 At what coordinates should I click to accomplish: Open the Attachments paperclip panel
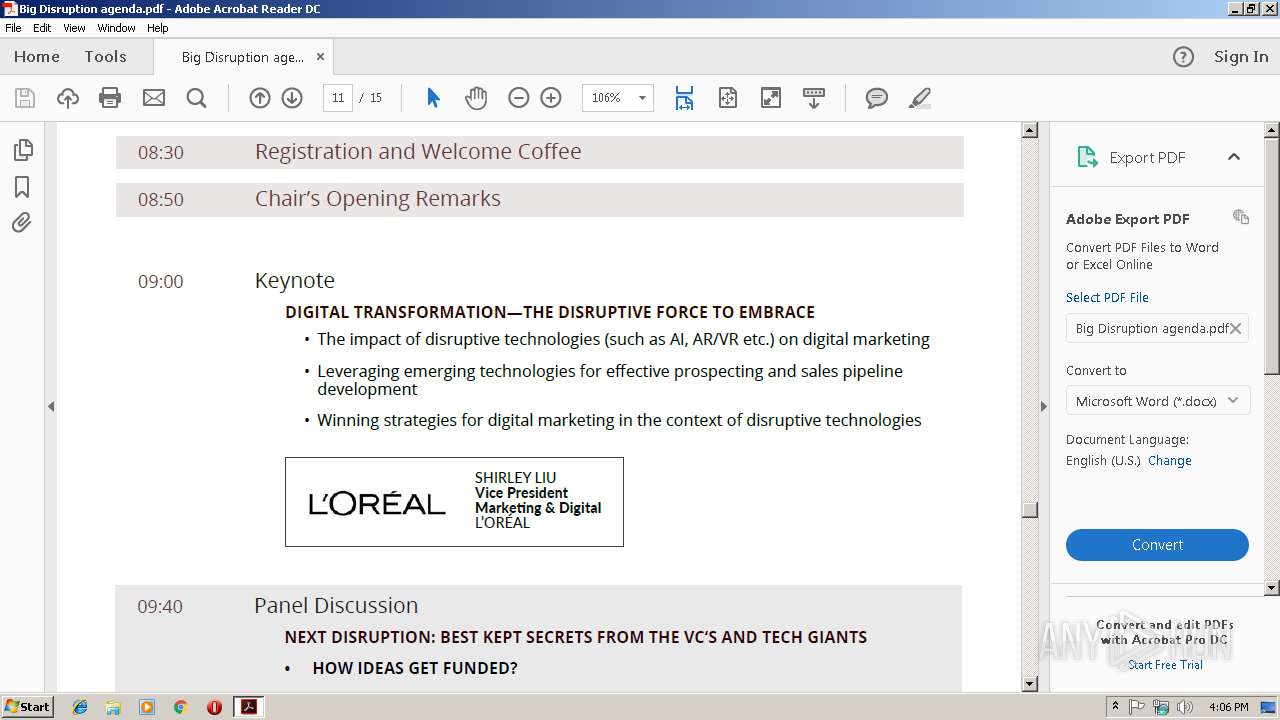22,223
